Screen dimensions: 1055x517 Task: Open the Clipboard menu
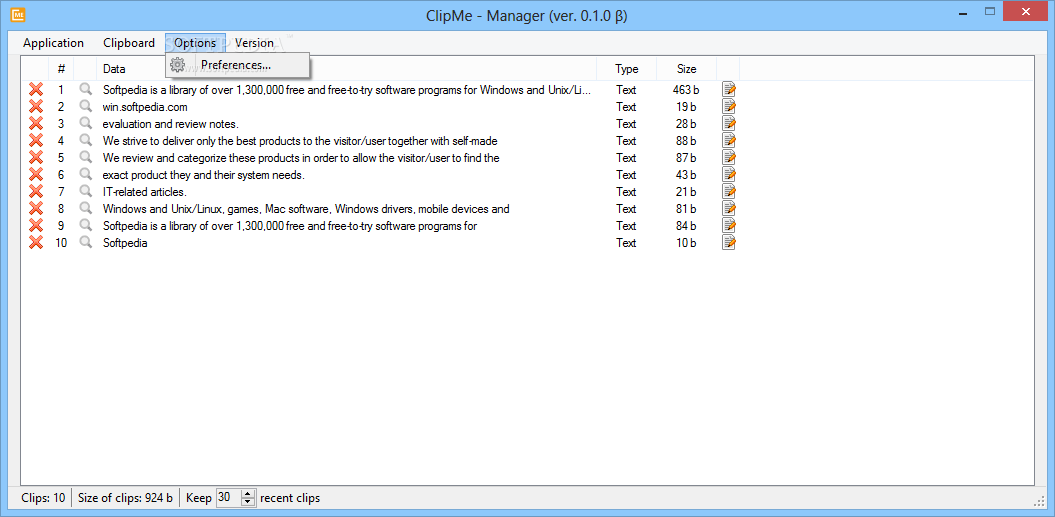tap(129, 43)
